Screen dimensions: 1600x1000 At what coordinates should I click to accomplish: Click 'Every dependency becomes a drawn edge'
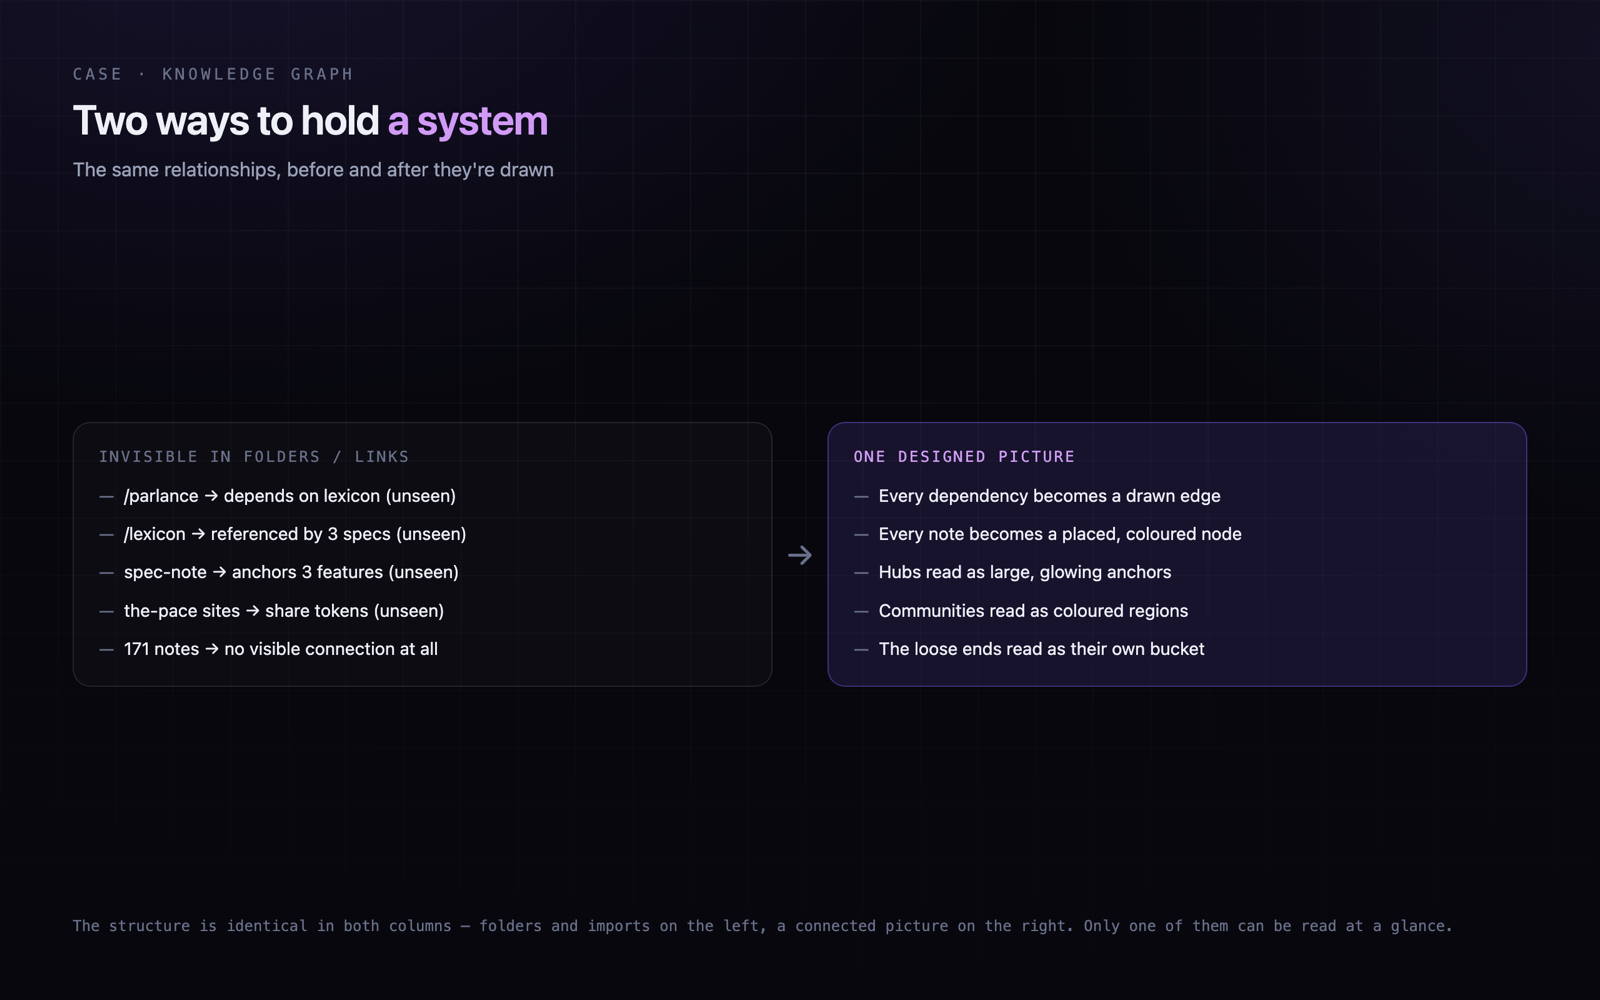[1049, 496]
